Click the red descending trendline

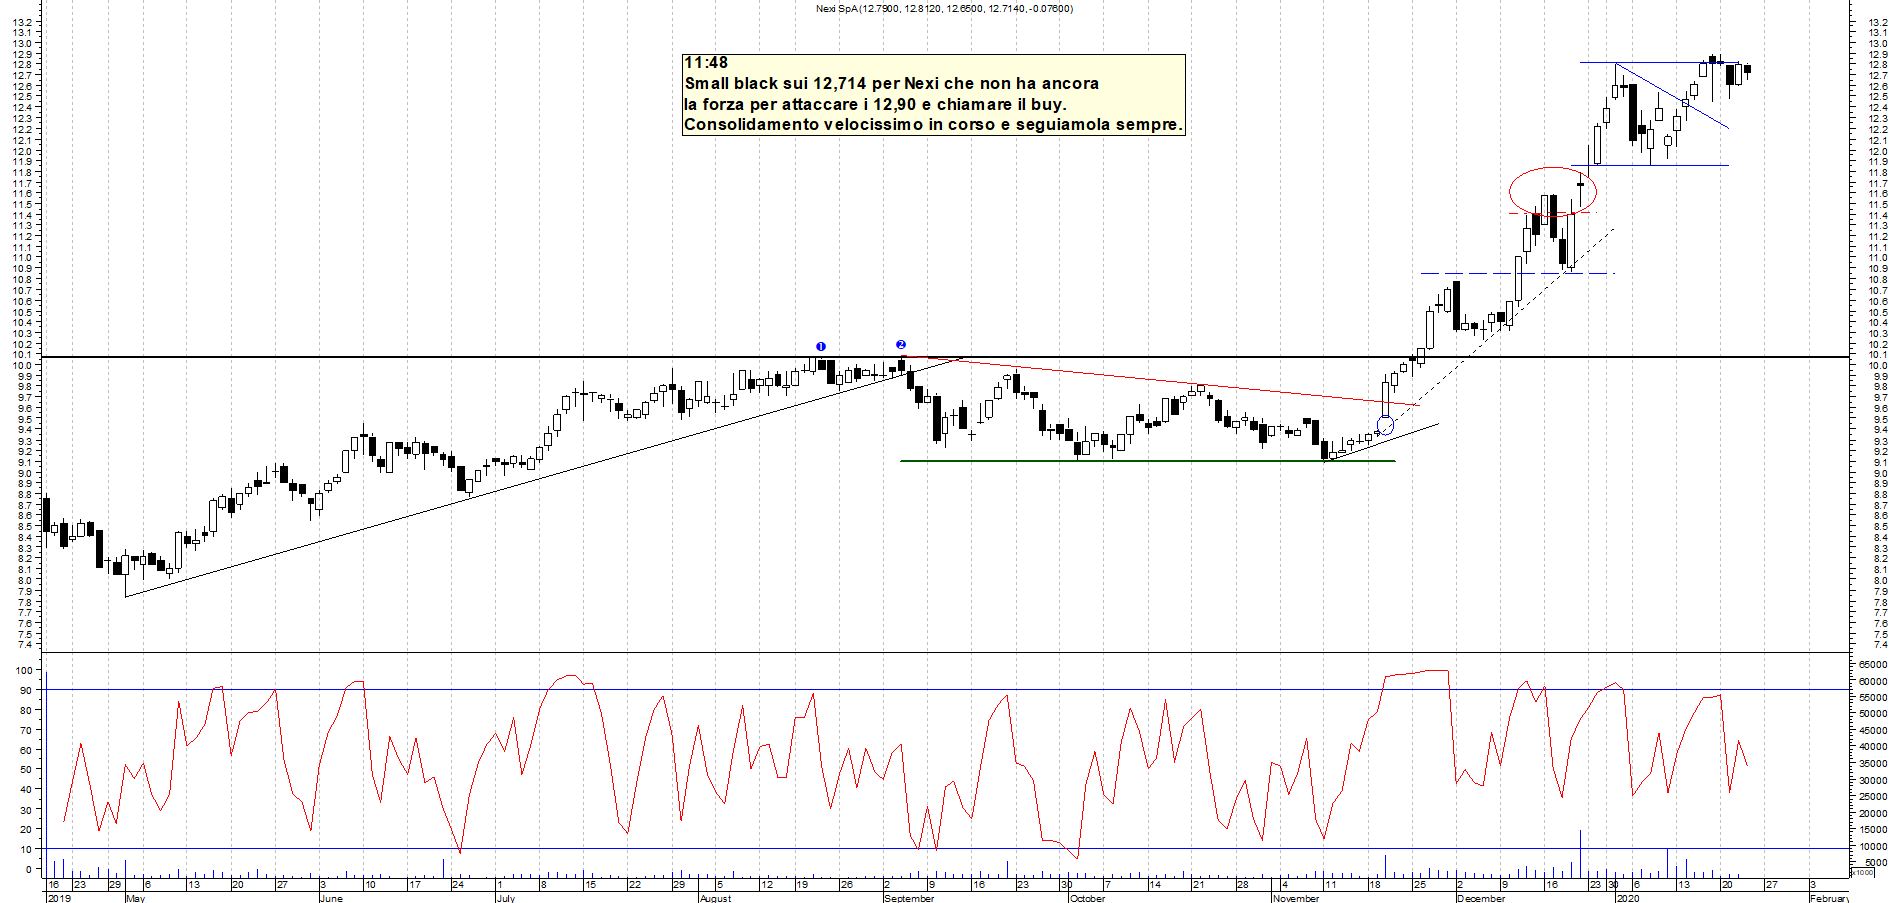(1160, 380)
